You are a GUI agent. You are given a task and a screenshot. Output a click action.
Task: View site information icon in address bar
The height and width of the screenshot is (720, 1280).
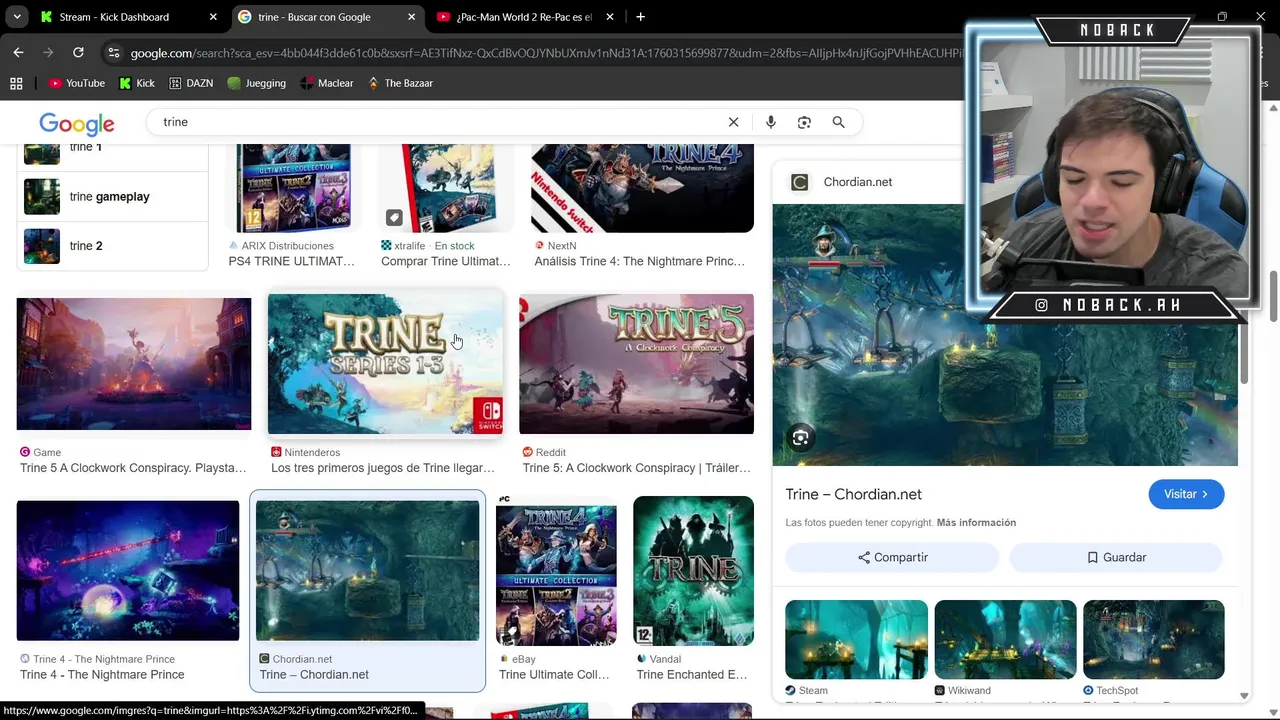coord(113,53)
